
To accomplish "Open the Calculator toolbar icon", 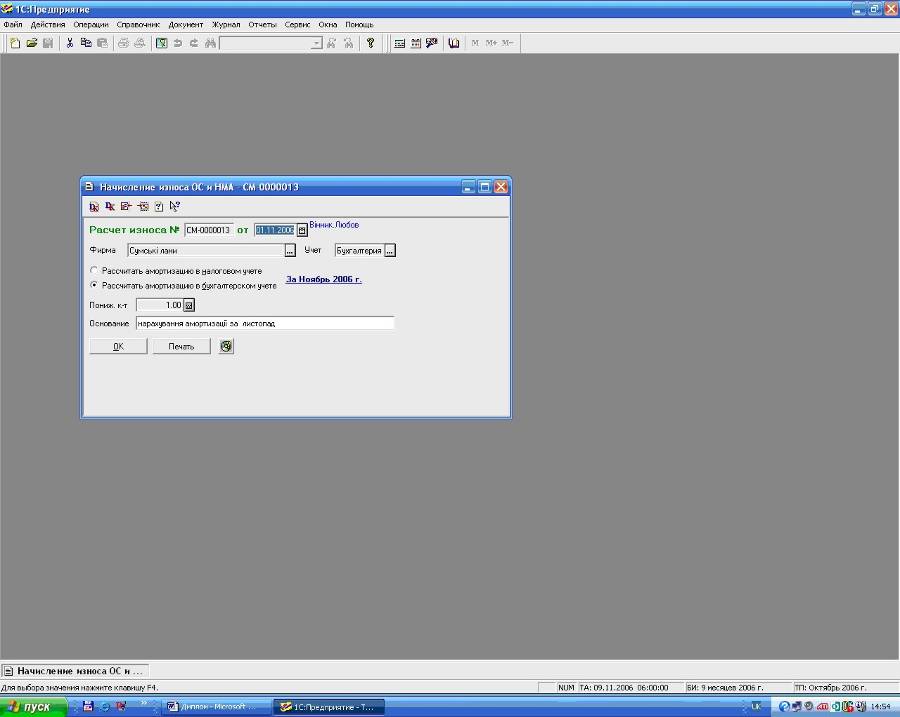I will (x=399, y=43).
